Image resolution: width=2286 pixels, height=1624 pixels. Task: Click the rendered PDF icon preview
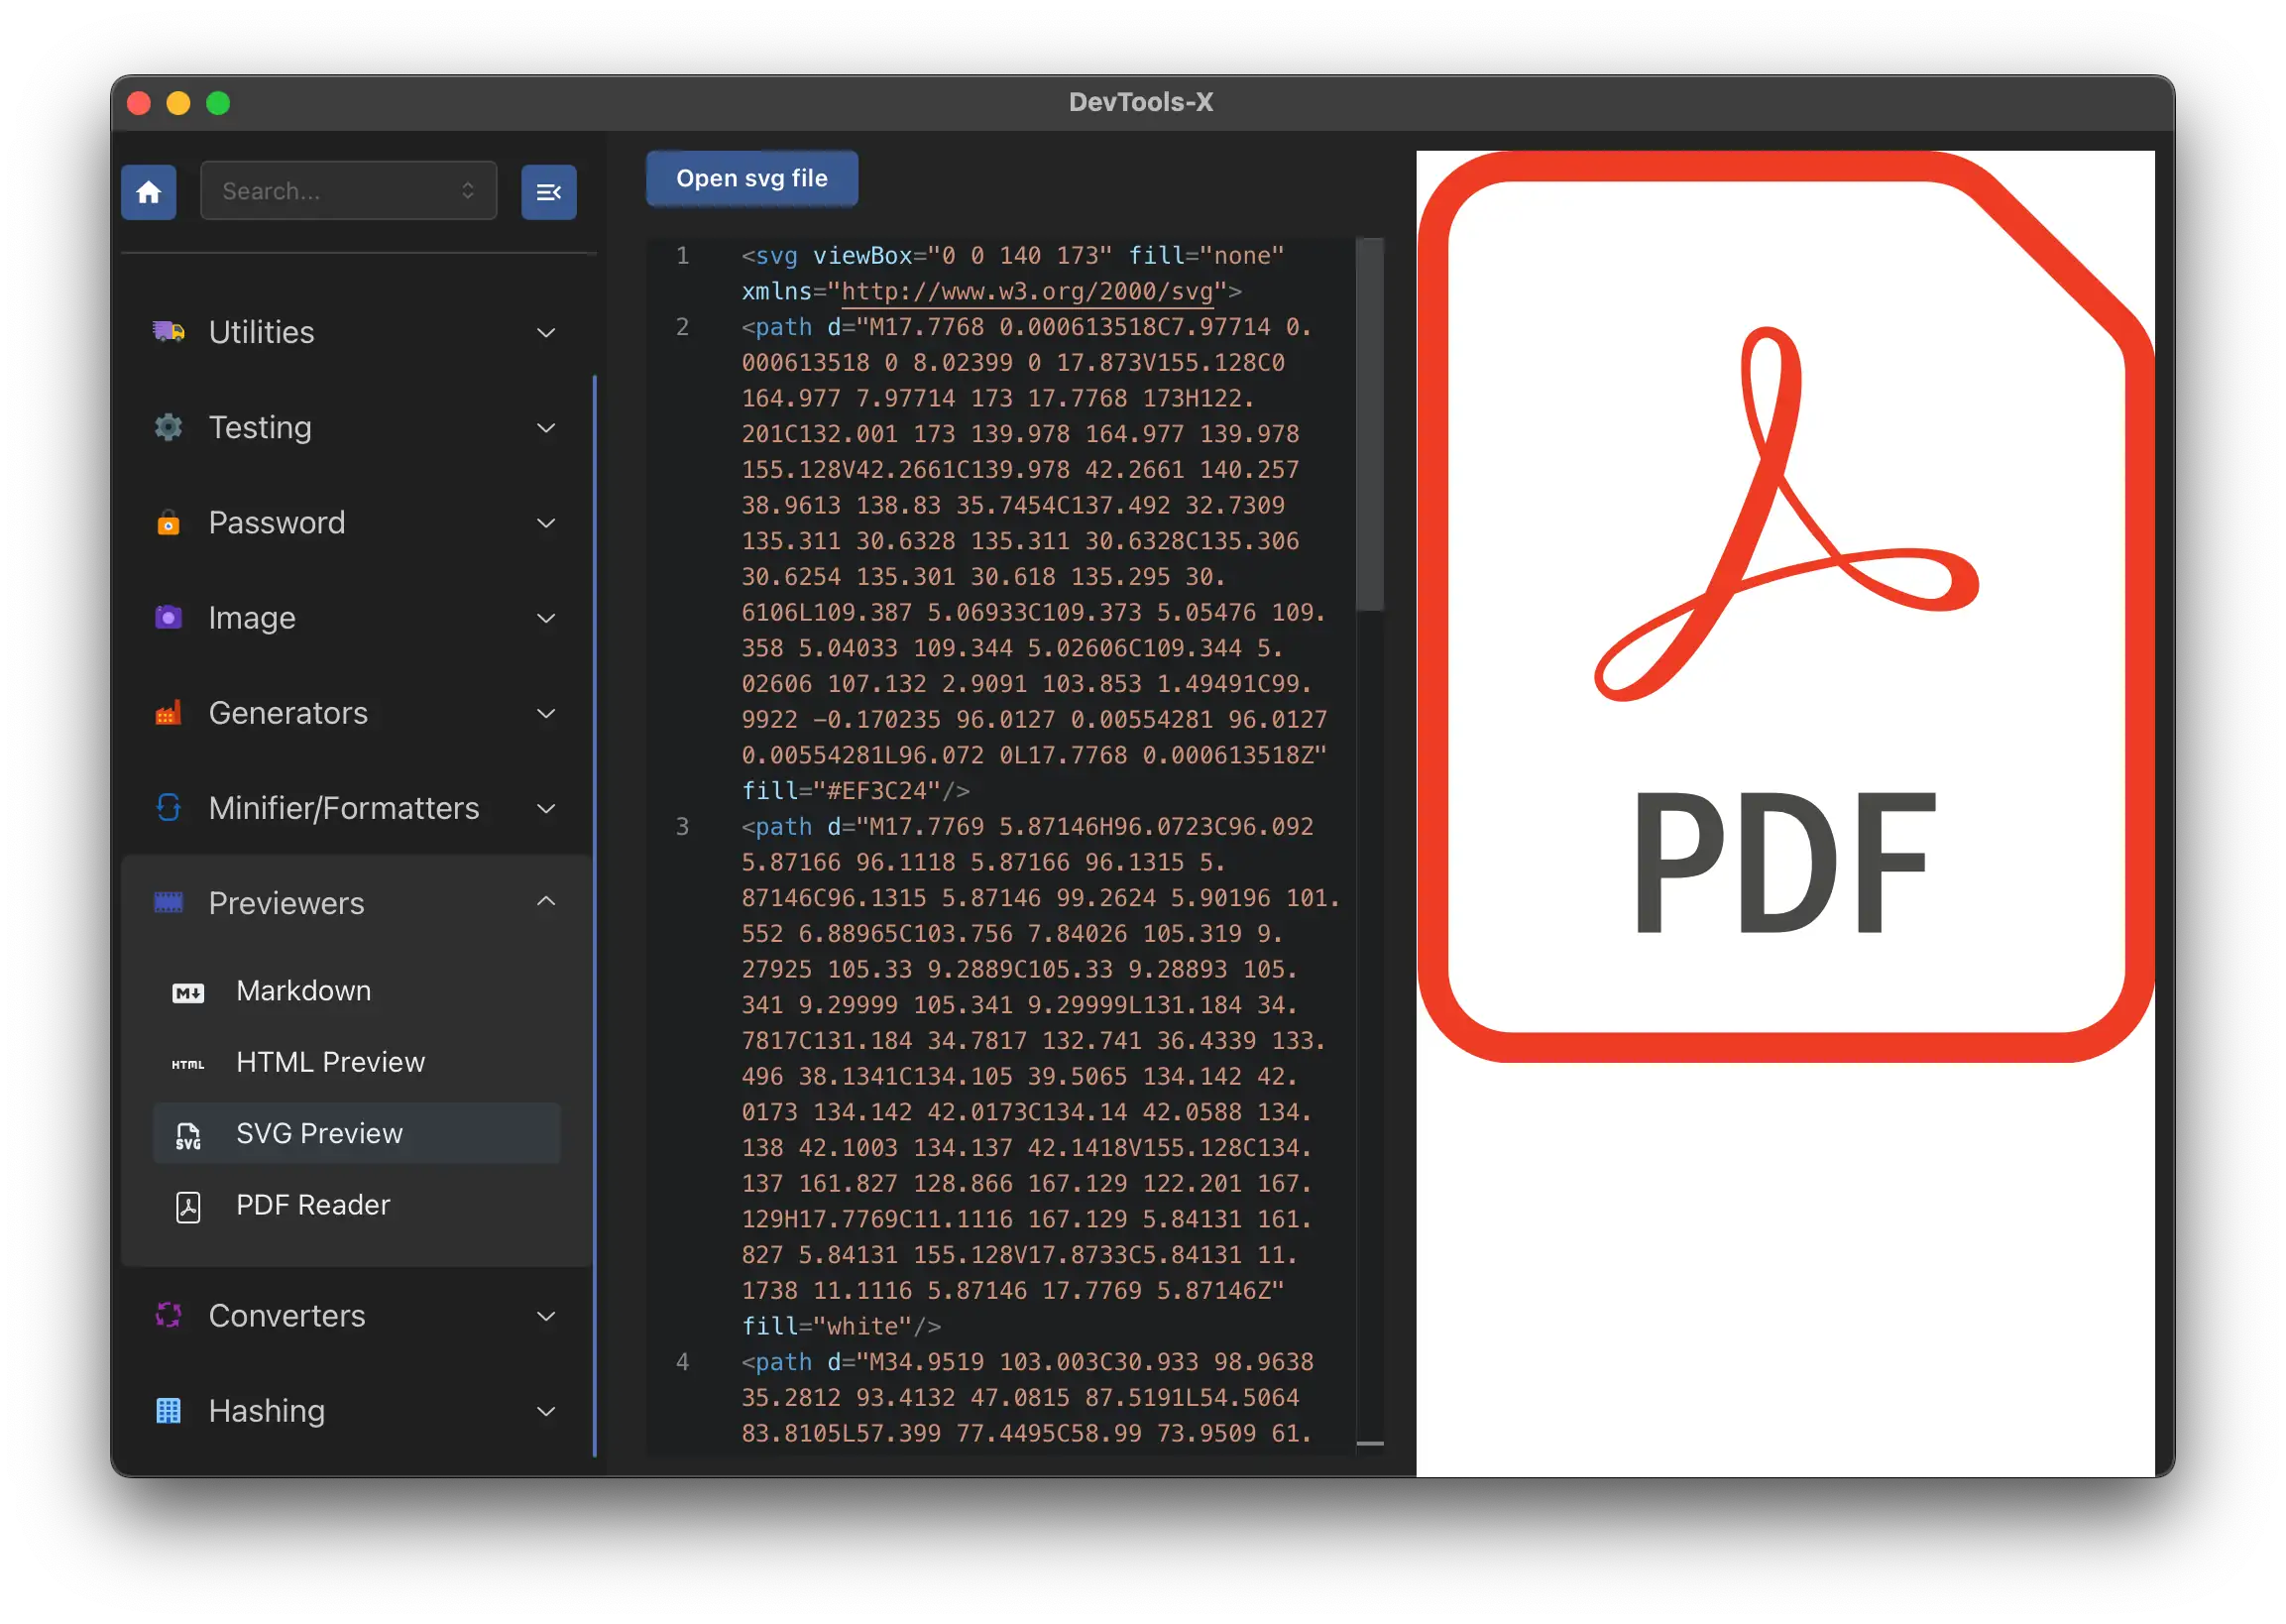pos(1784,606)
